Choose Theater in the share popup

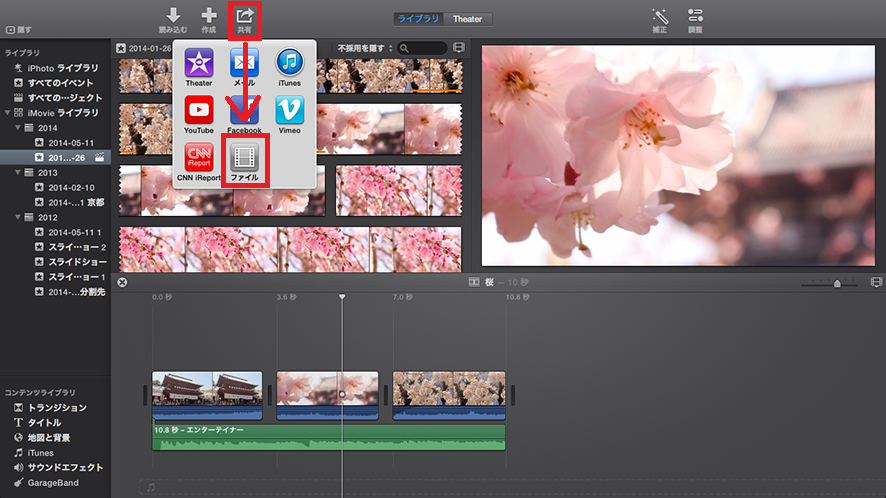(199, 63)
